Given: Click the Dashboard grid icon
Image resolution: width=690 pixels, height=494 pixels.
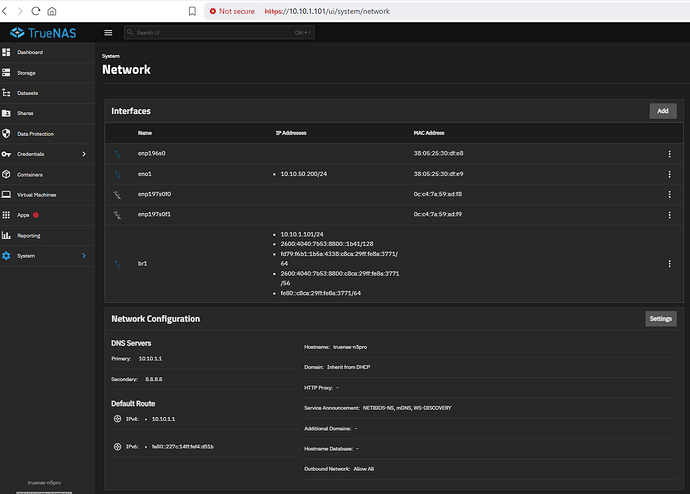Looking at the screenshot, I should tap(6, 52).
